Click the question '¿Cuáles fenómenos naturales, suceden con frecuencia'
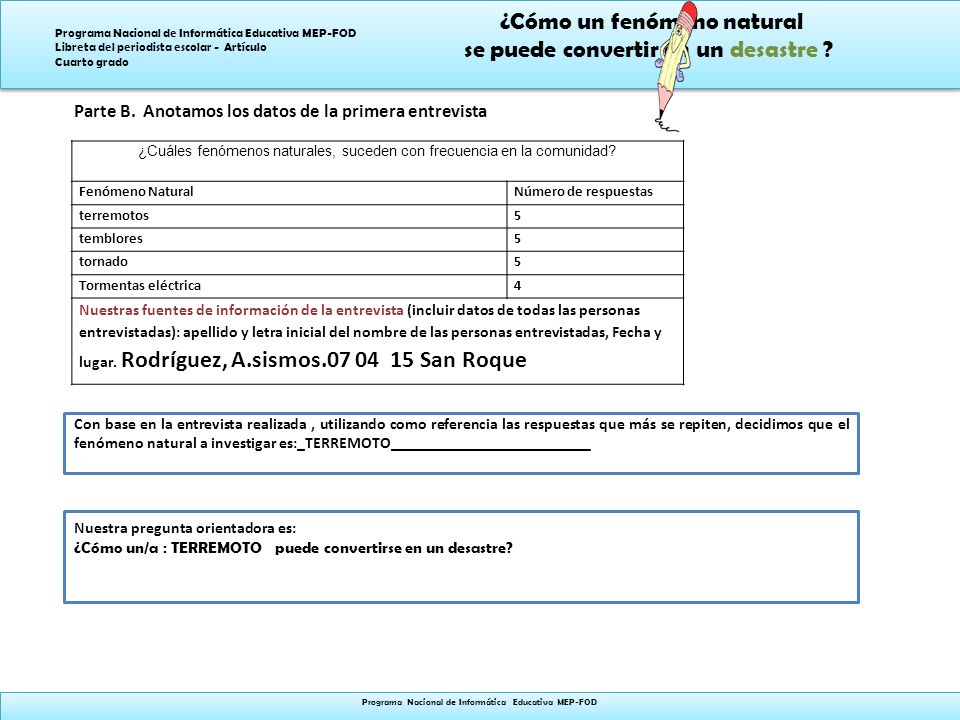960x720 pixels. click(377, 151)
